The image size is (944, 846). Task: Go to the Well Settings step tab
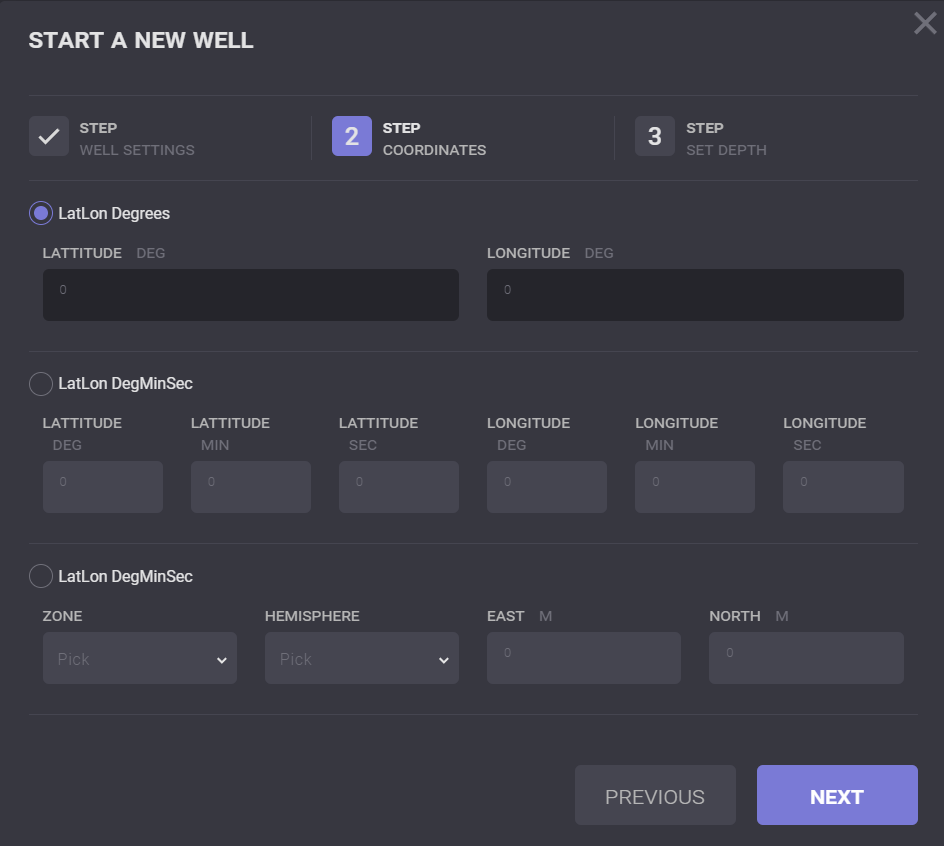[136, 139]
